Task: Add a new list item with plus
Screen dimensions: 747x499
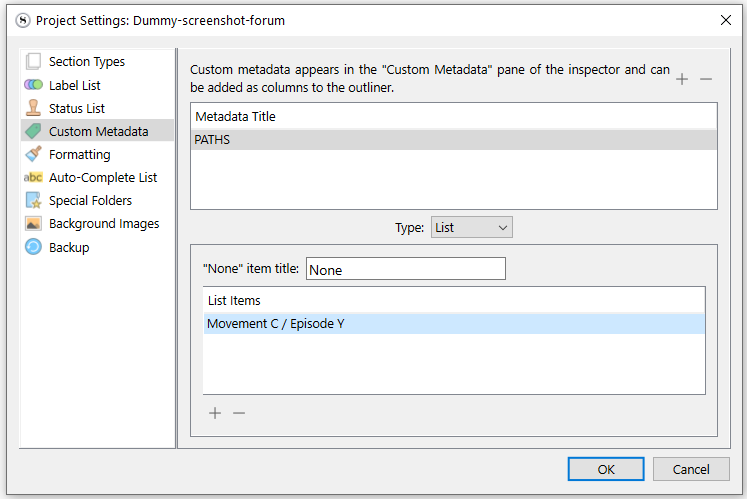Action: point(215,413)
